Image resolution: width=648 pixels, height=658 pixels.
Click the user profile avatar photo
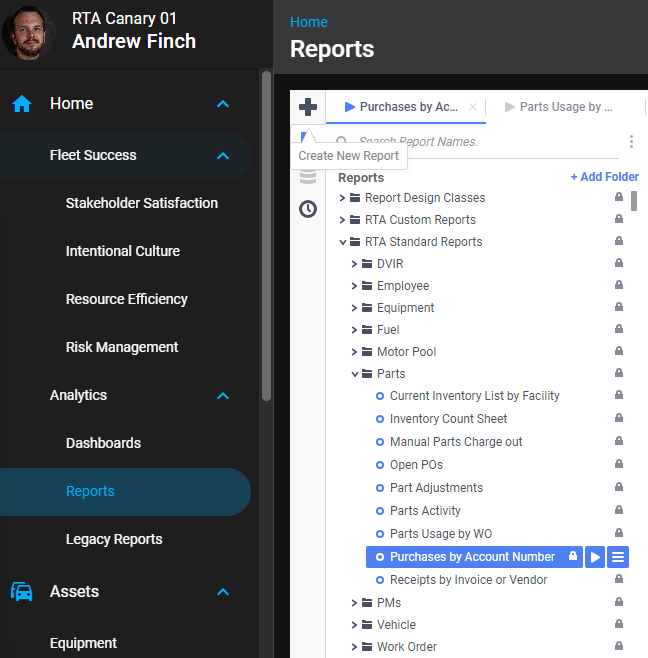click(x=29, y=32)
